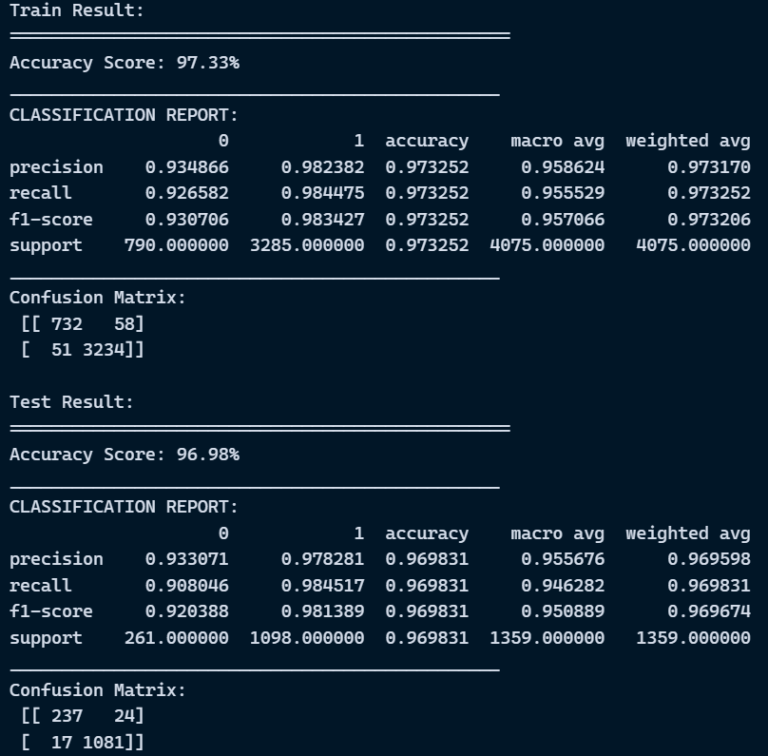
Task: Click the test Accuracy Score 96.98% text
Action: coord(124,455)
